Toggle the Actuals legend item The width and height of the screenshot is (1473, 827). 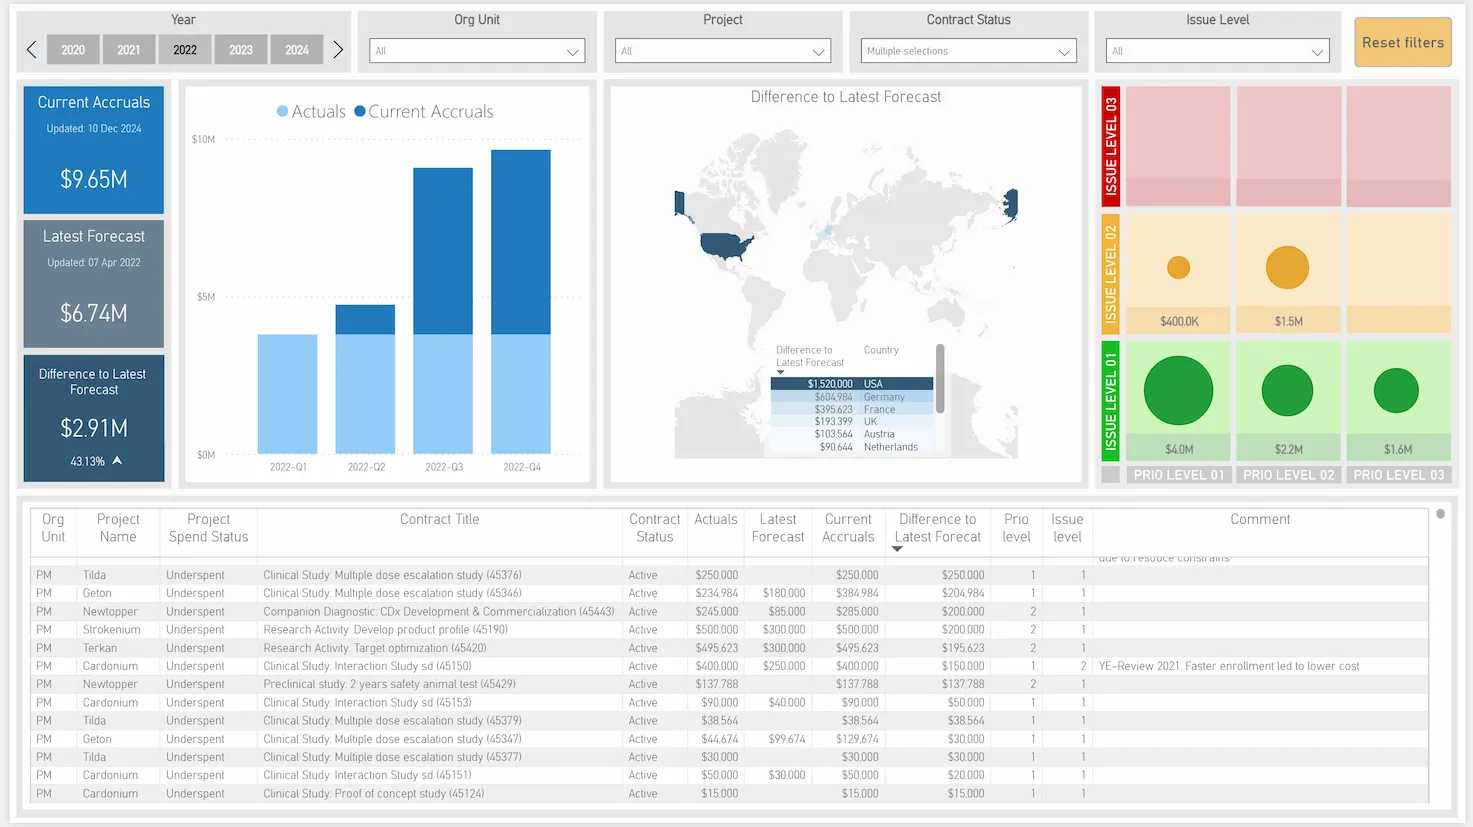(x=311, y=112)
